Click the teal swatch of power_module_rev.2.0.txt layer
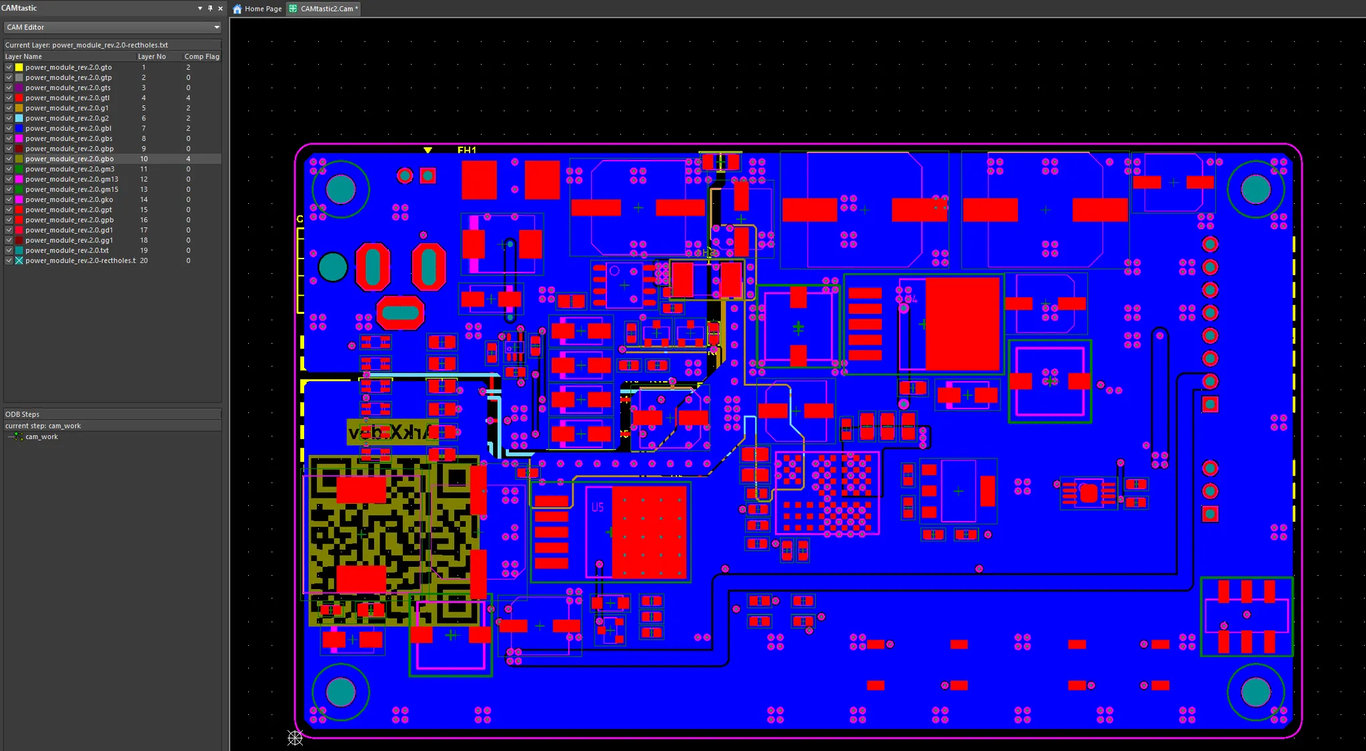This screenshot has width=1366, height=751. (19, 250)
